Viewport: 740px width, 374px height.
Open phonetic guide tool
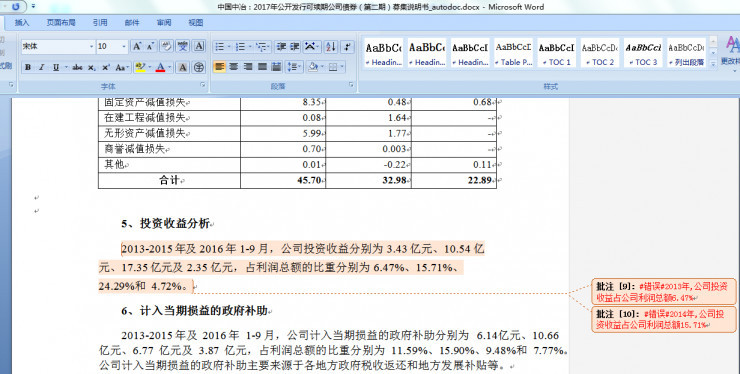183,46
